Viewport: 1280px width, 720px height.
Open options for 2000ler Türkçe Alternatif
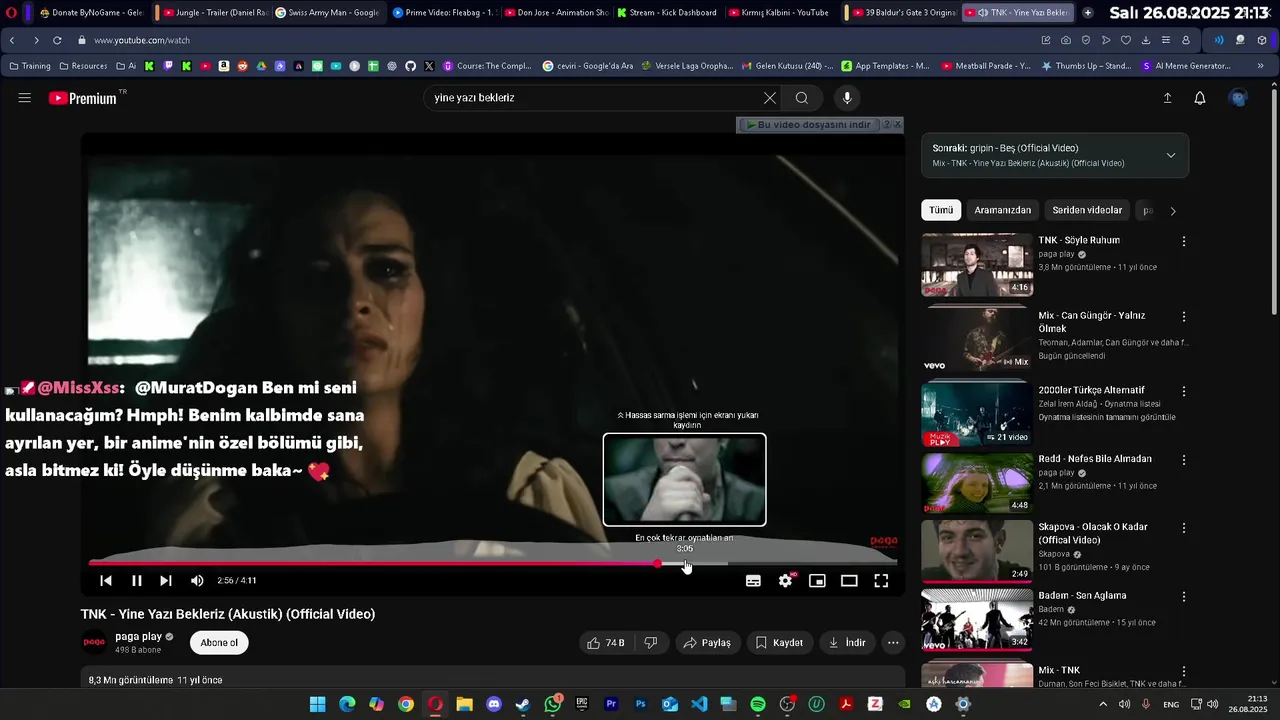[1184, 391]
